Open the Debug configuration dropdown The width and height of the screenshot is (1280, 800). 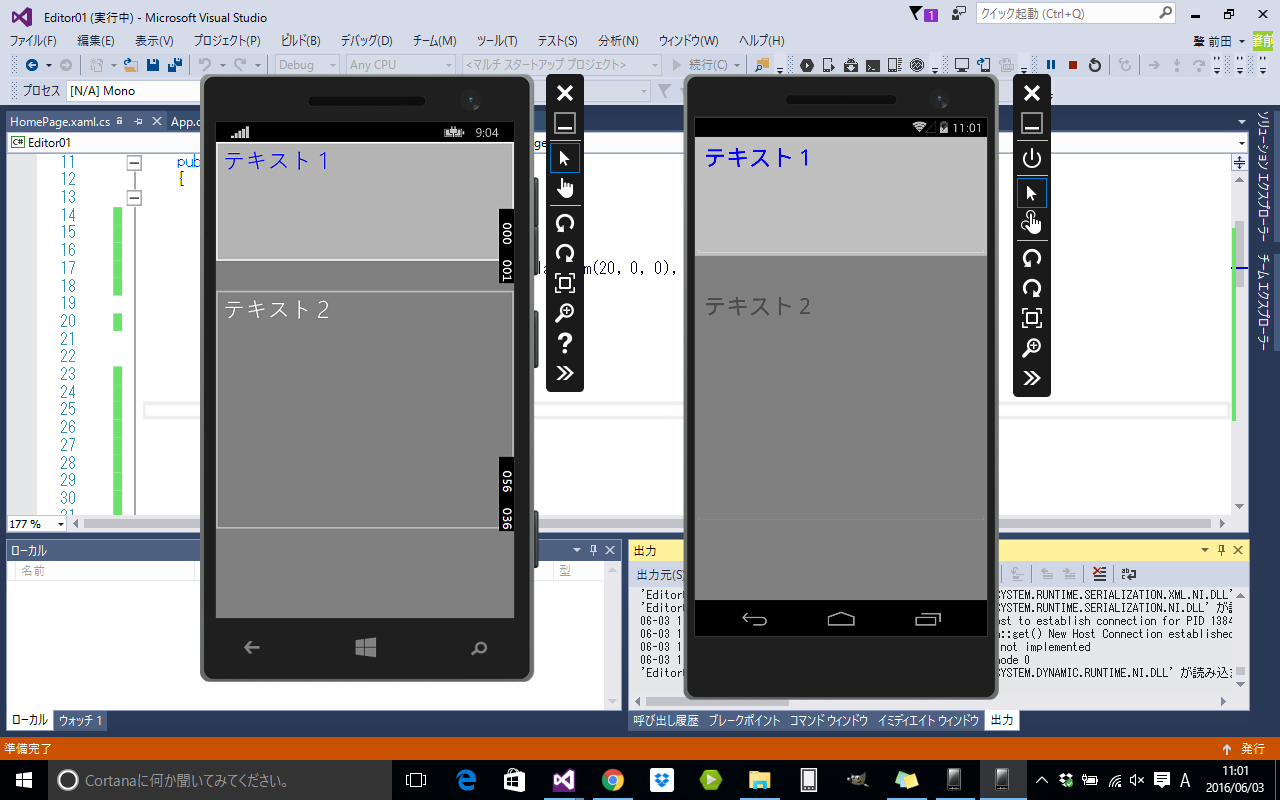click(305, 64)
